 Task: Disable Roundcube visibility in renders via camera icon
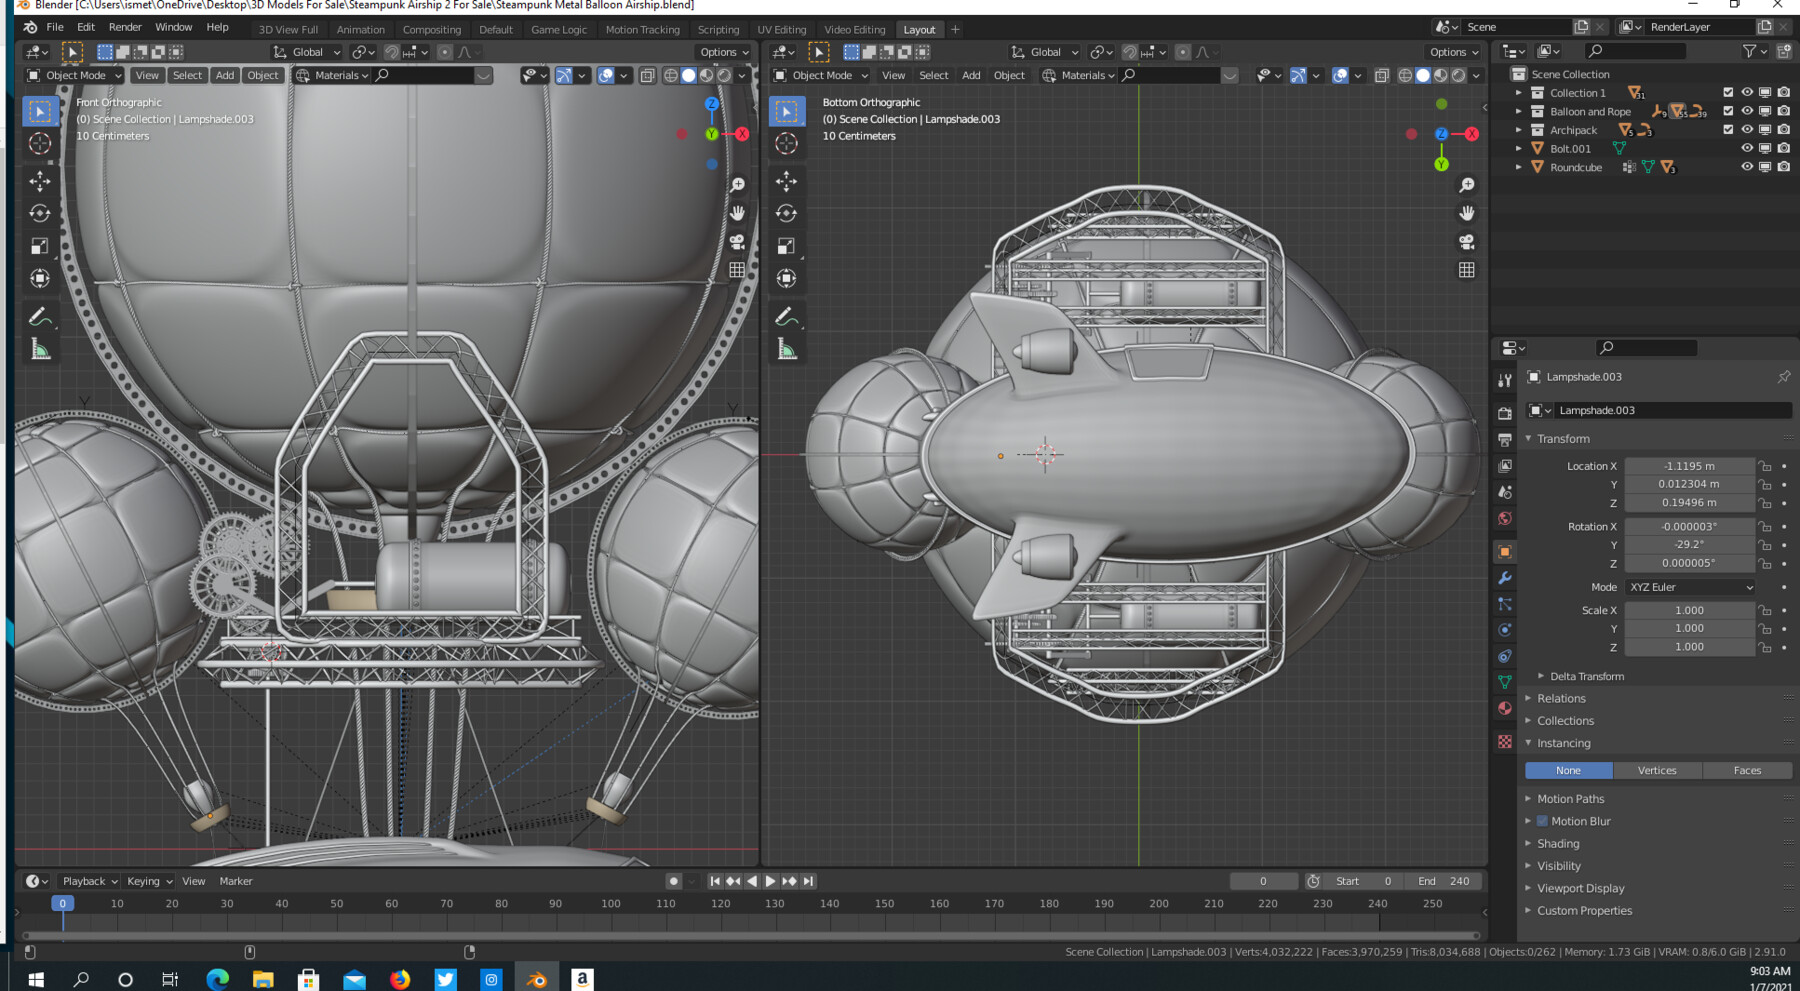click(x=1783, y=167)
